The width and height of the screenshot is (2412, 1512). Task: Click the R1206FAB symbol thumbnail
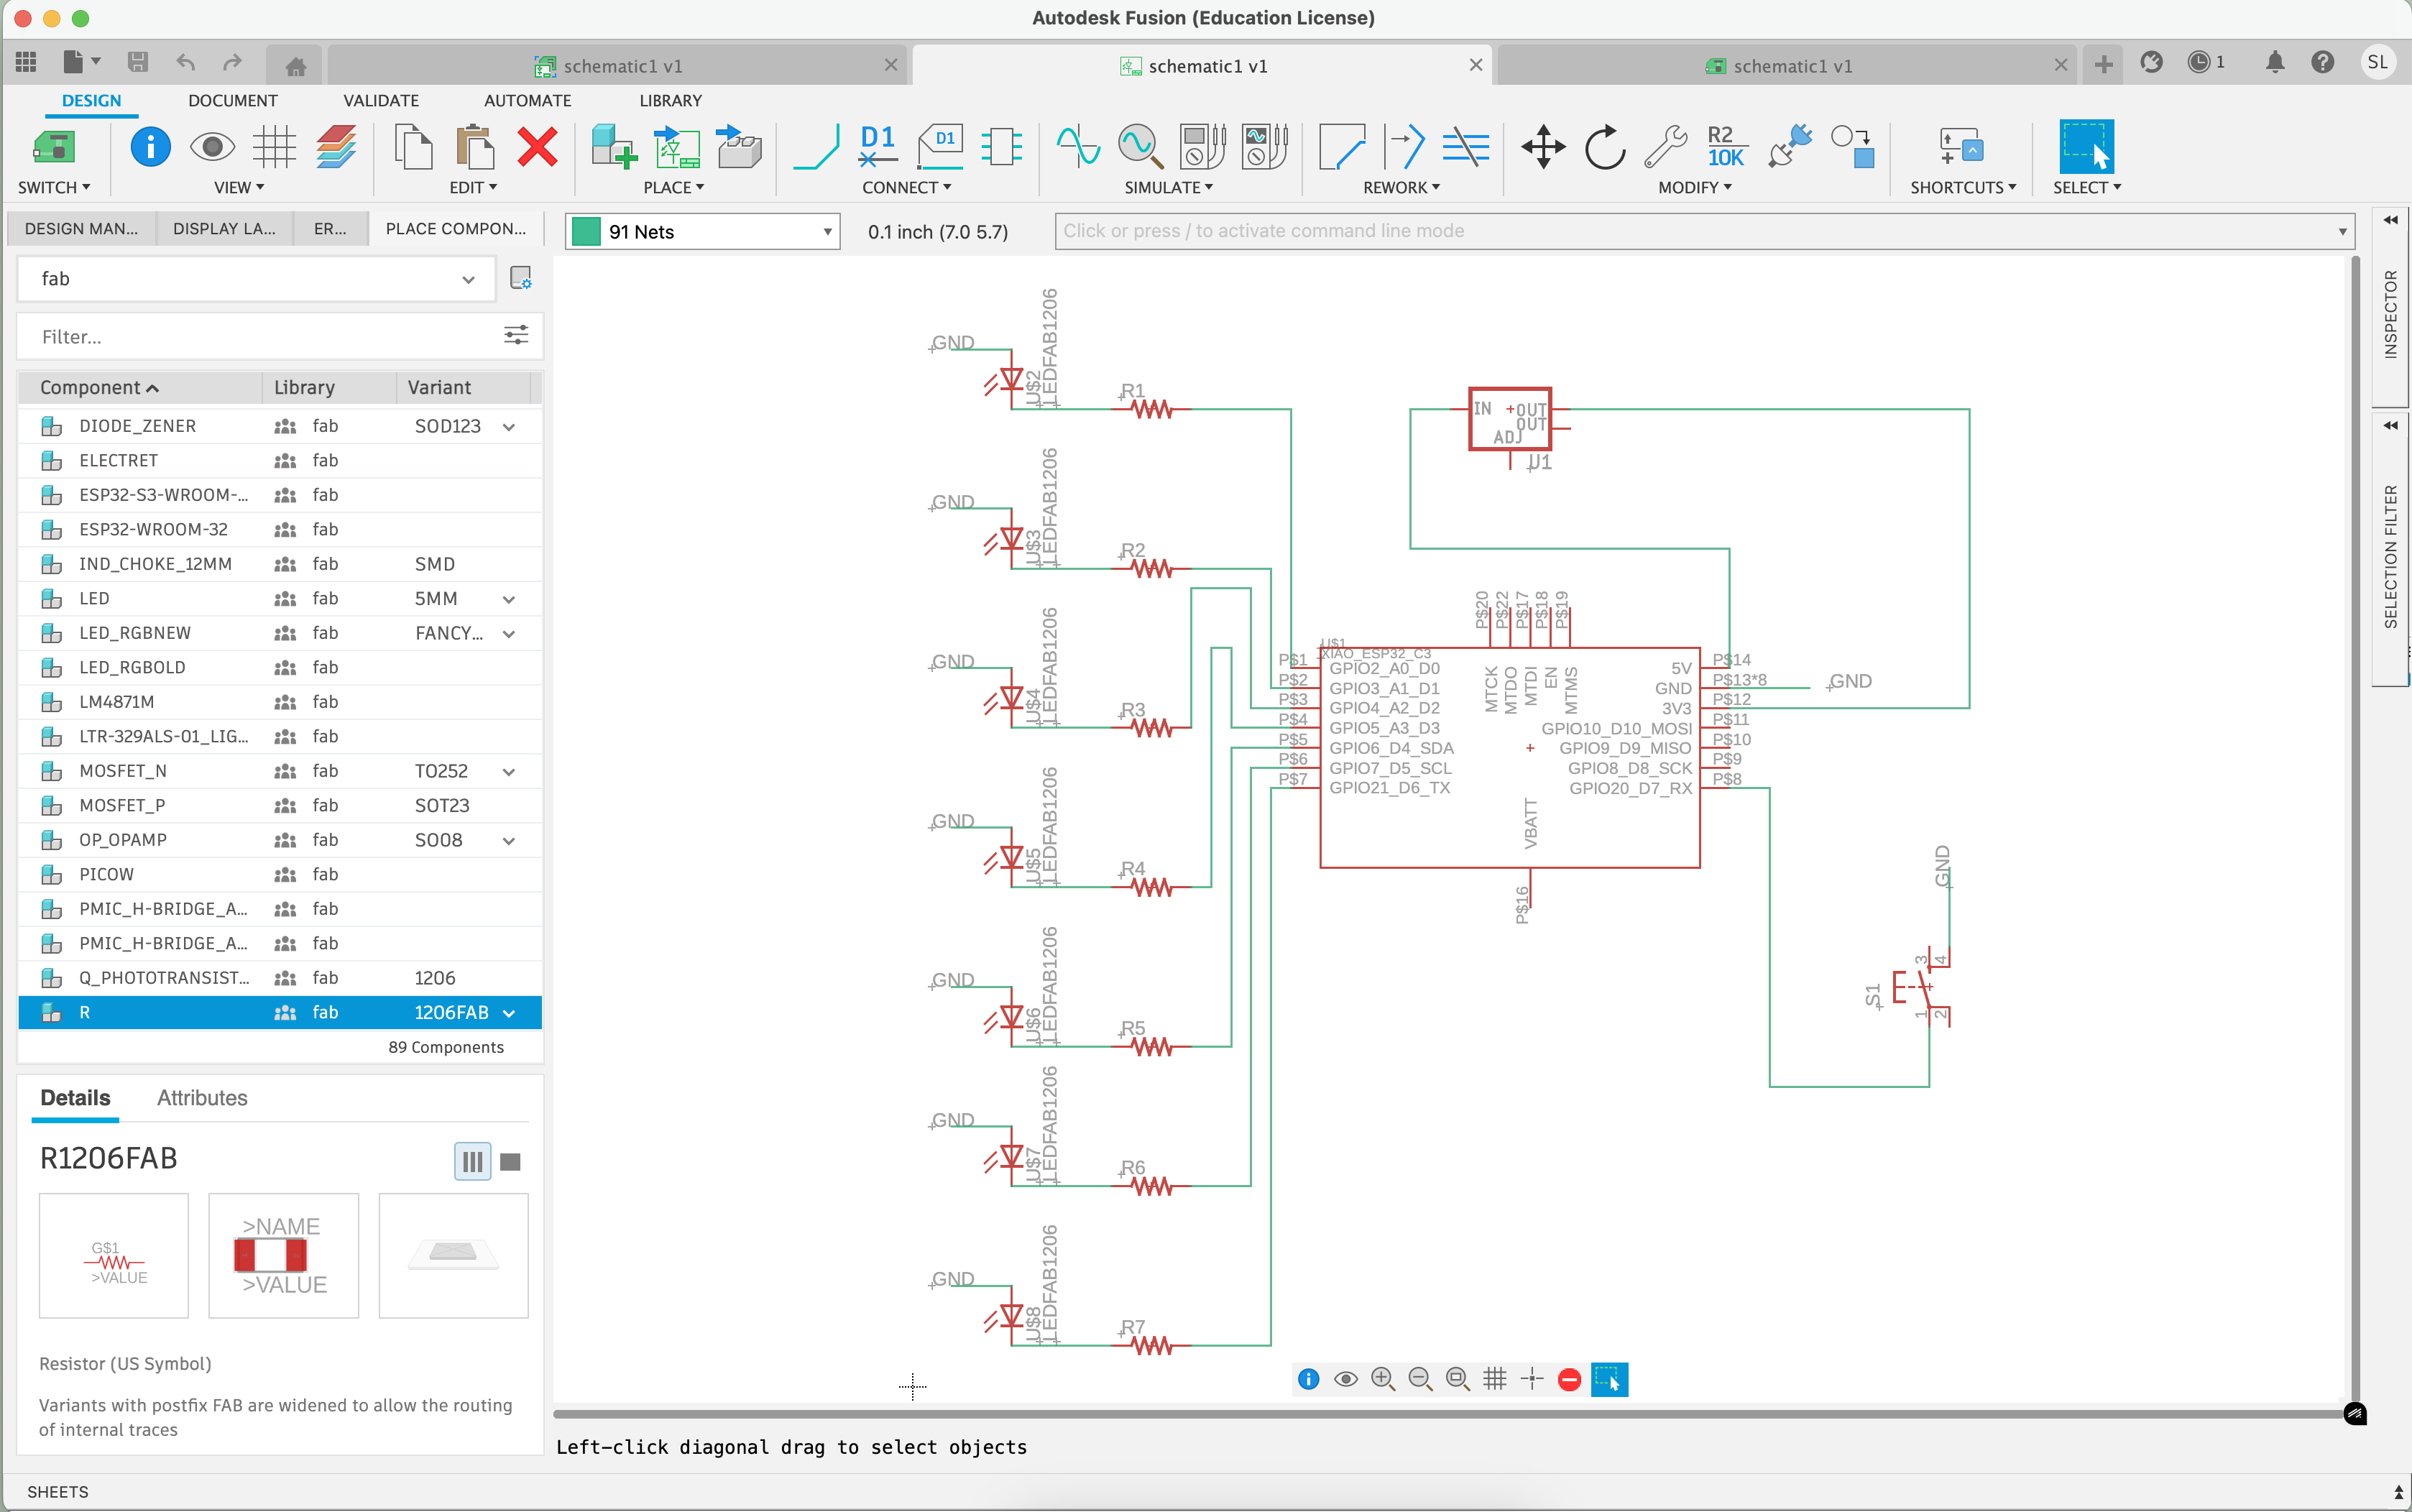(114, 1255)
